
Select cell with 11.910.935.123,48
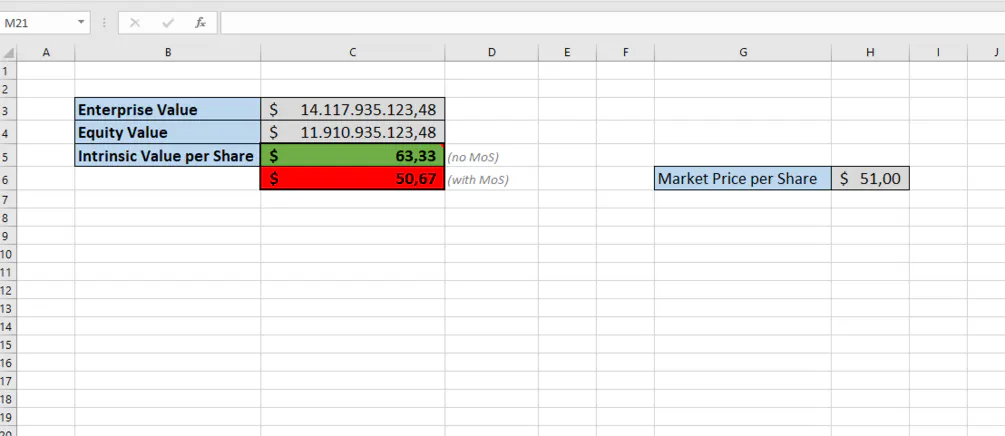pos(353,133)
